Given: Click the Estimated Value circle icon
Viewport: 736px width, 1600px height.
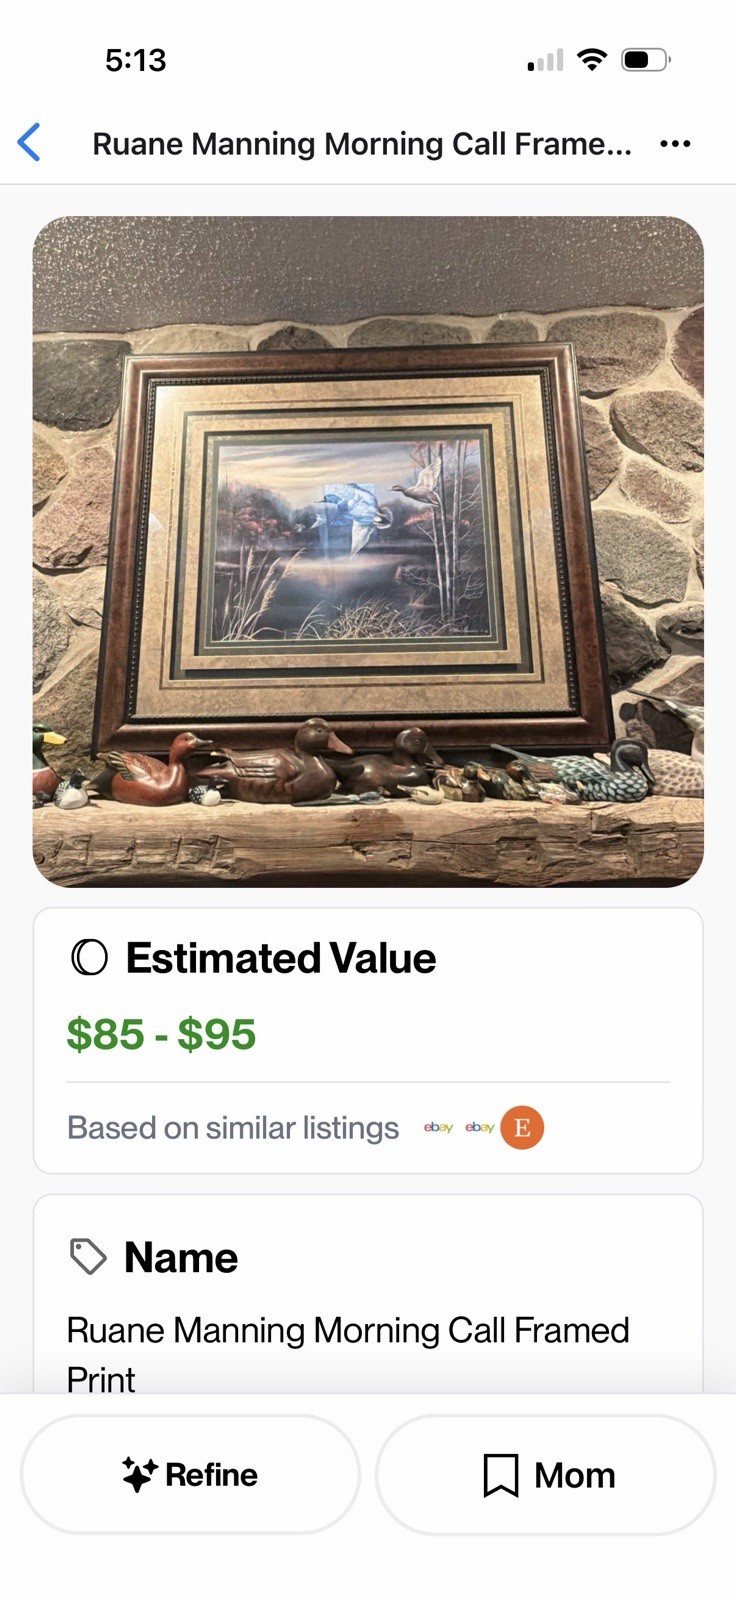Looking at the screenshot, I should [x=89, y=958].
